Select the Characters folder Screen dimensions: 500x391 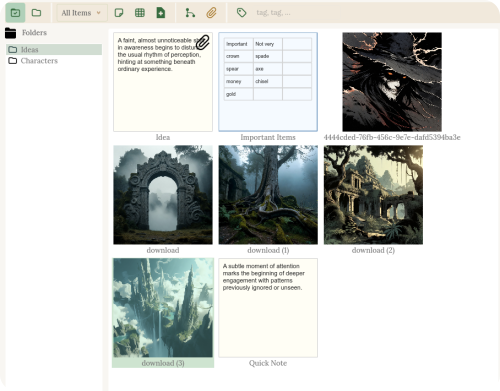pyautogui.click(x=54, y=61)
